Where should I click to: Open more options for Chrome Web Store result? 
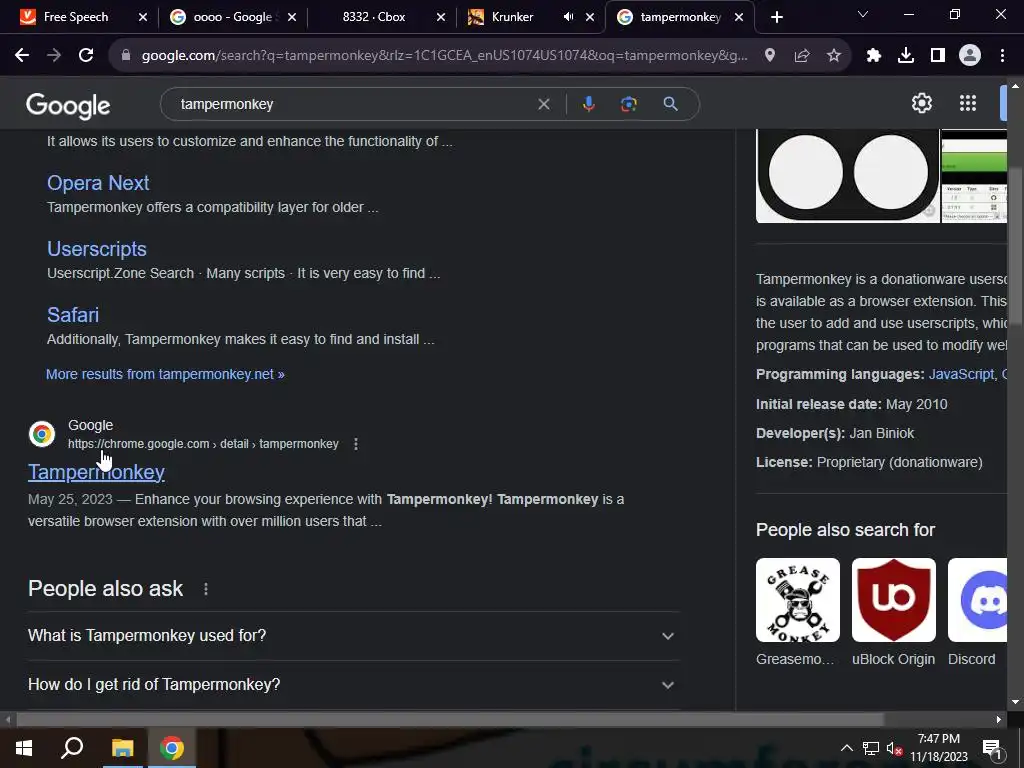356,444
